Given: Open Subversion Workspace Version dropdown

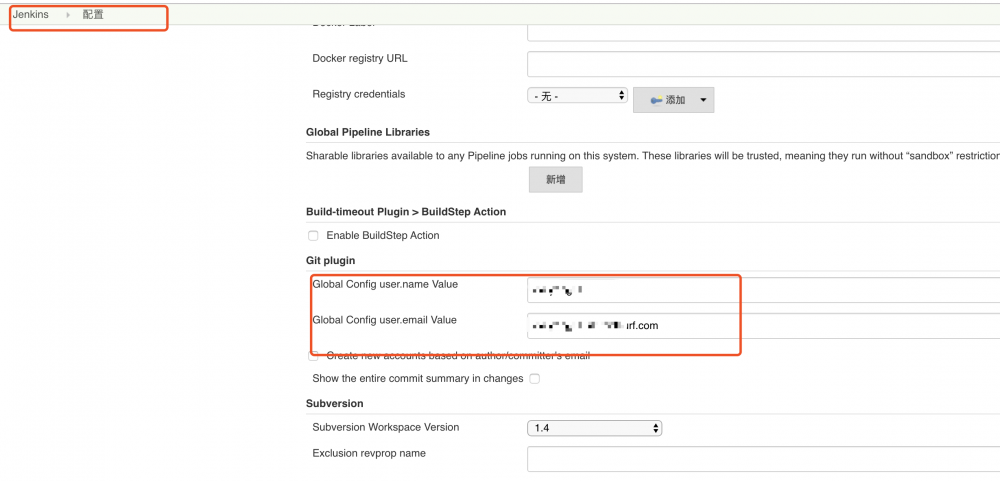Looking at the screenshot, I should coord(594,428).
